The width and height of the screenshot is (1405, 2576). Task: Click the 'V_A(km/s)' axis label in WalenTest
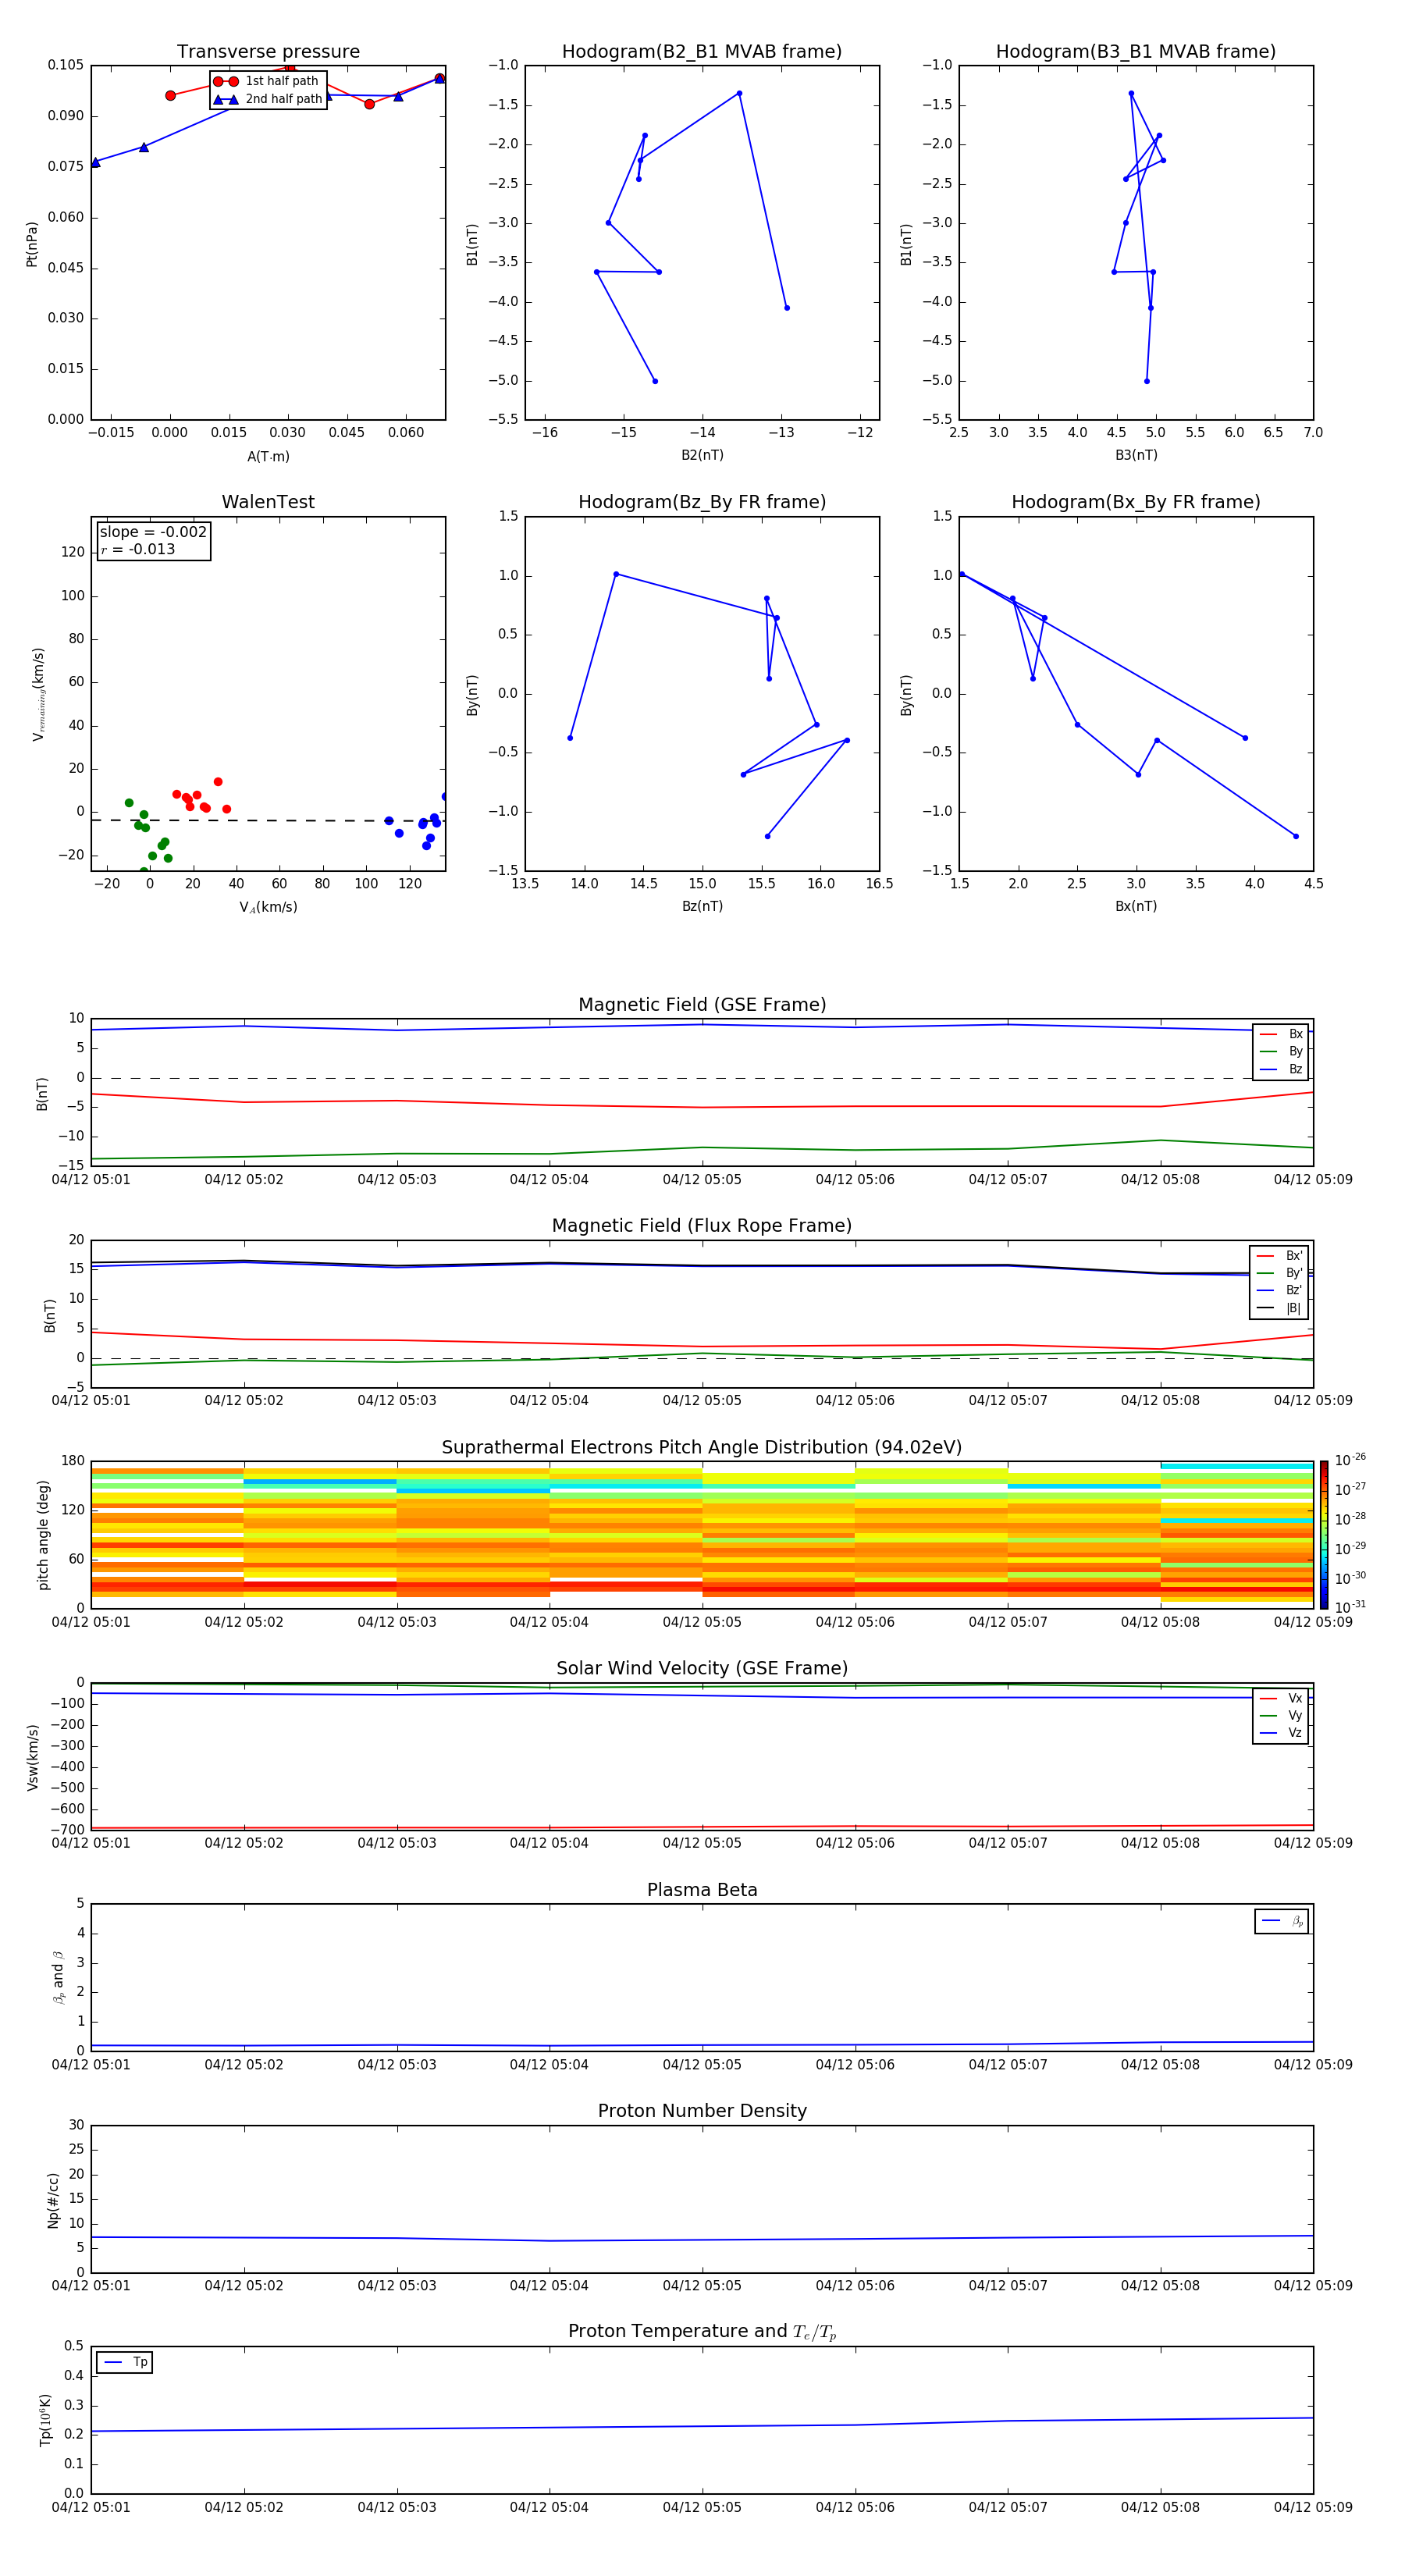268,908
